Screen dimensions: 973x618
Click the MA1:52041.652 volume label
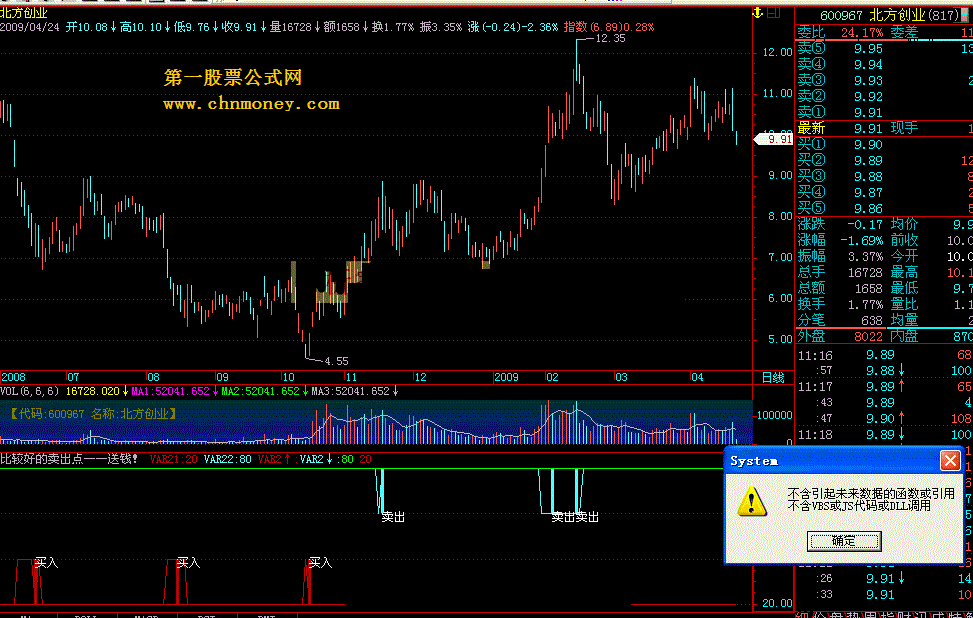[171, 392]
